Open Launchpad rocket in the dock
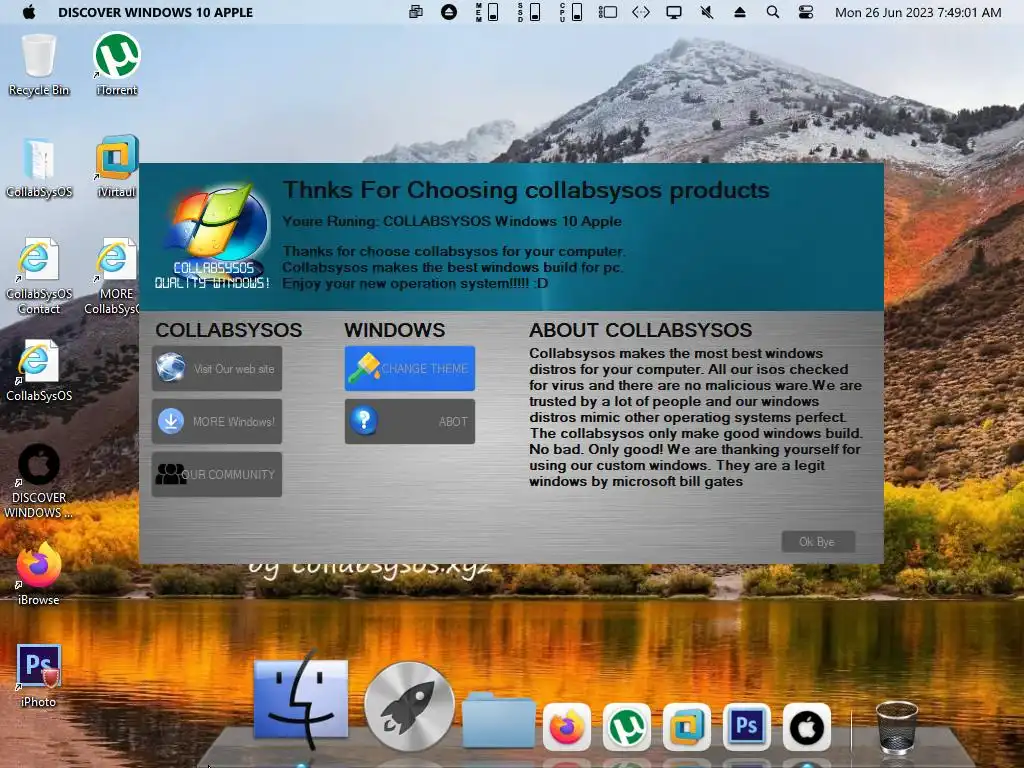Image resolution: width=1024 pixels, height=768 pixels. tap(409, 705)
